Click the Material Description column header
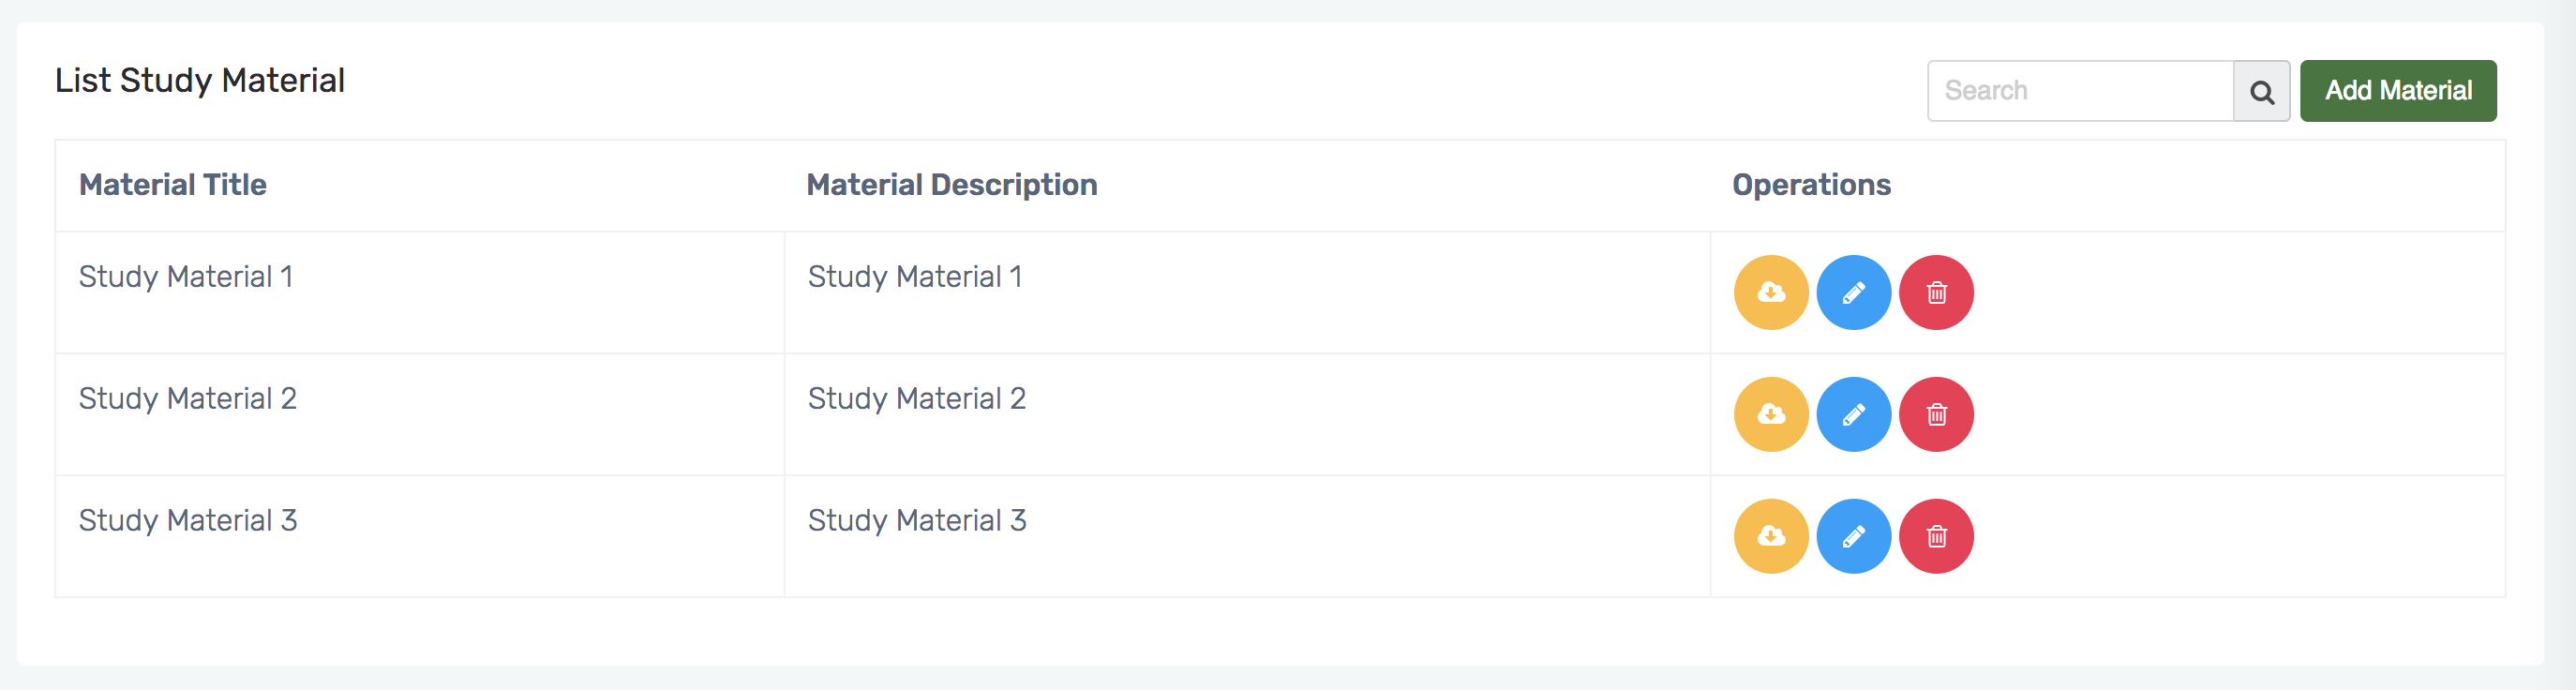2576x690 pixels. coord(951,185)
